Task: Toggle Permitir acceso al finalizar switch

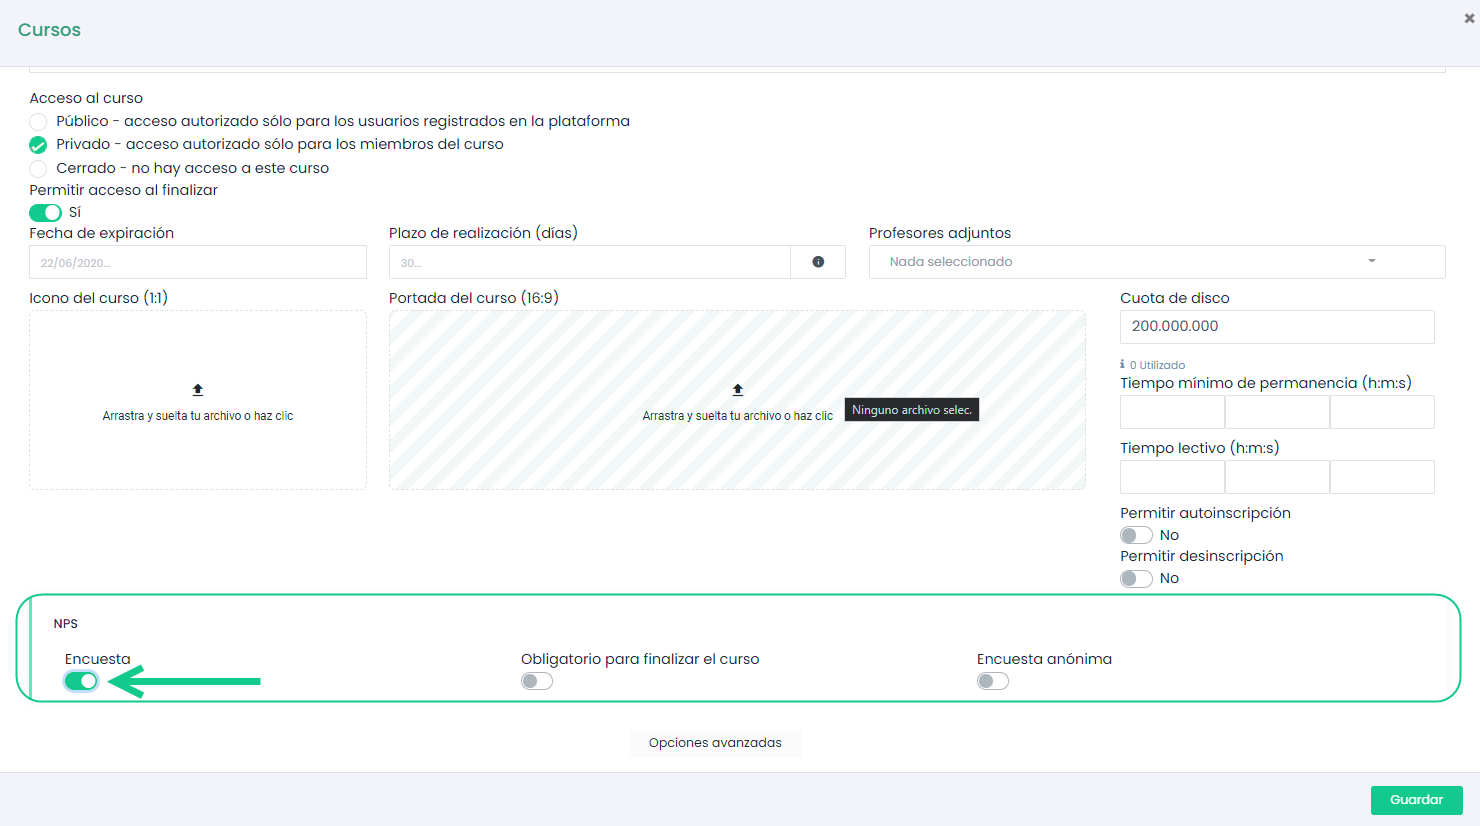Action: [x=45, y=212]
